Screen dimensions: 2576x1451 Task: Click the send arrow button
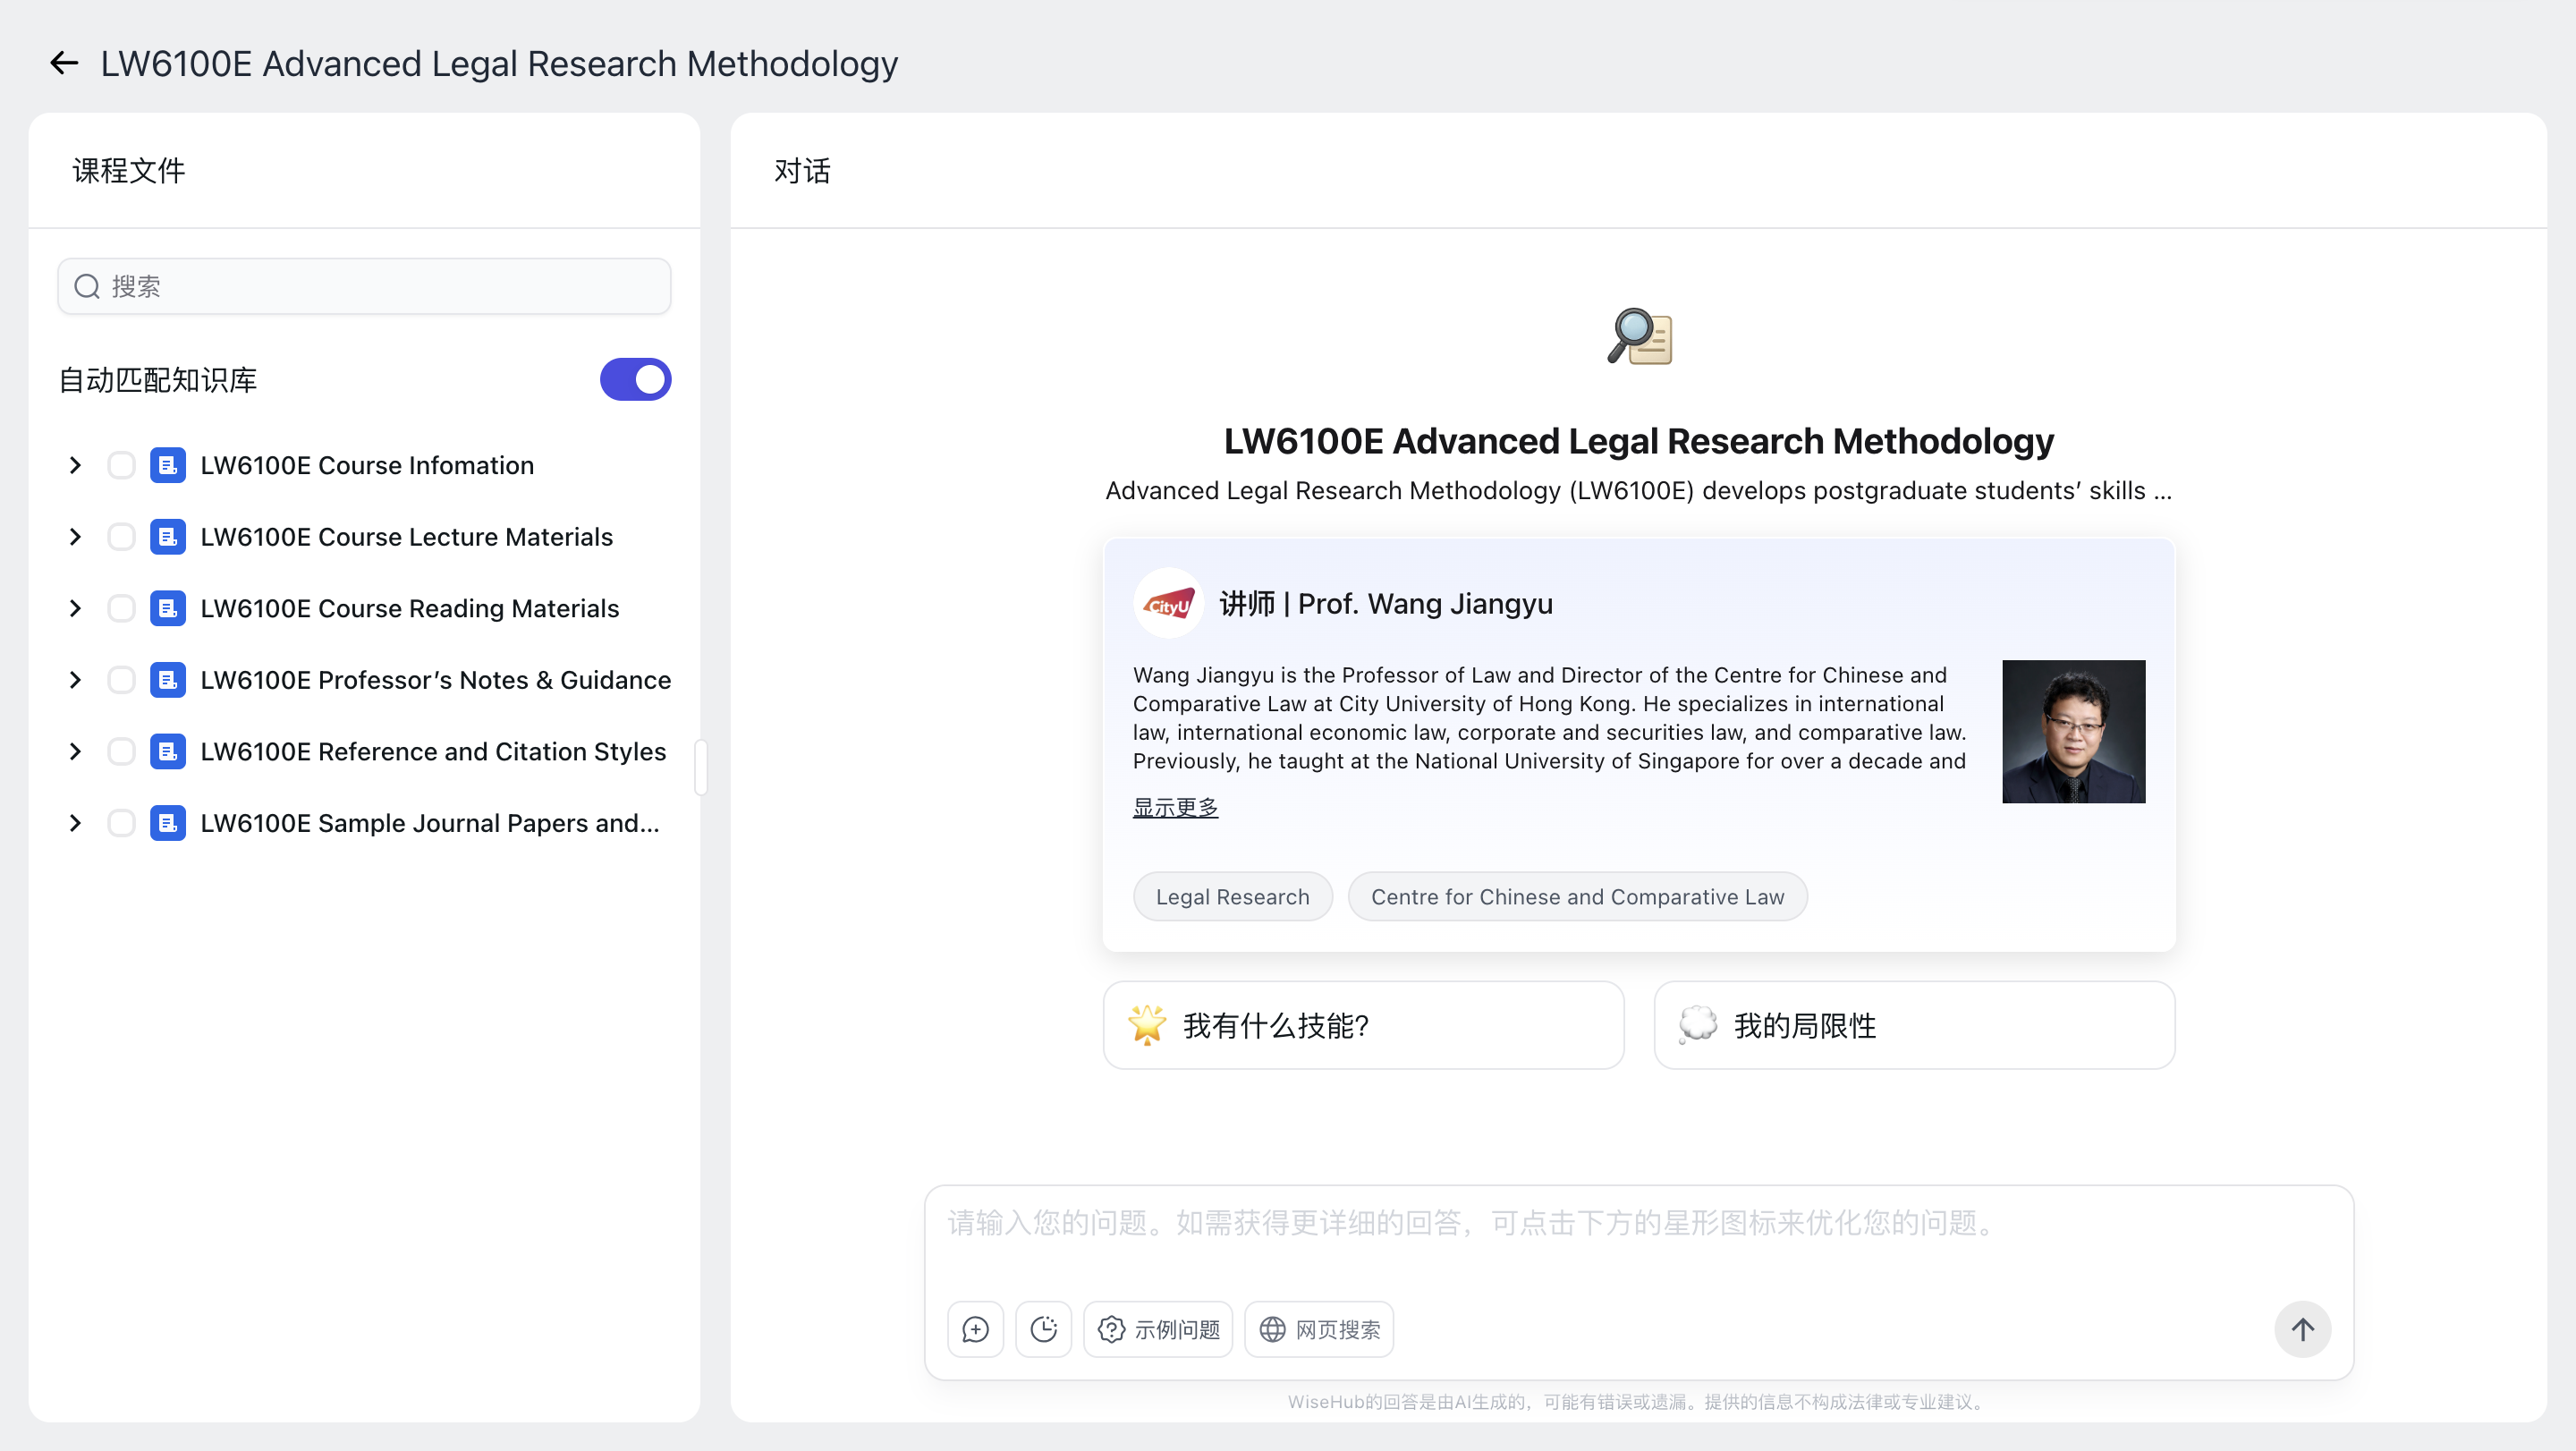coord(2302,1329)
